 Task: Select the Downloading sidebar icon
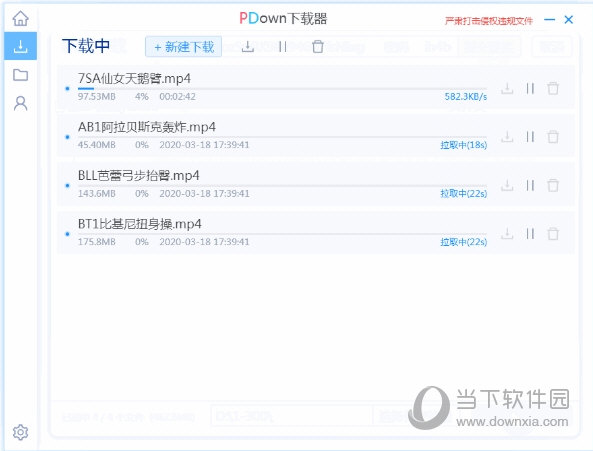(20, 46)
